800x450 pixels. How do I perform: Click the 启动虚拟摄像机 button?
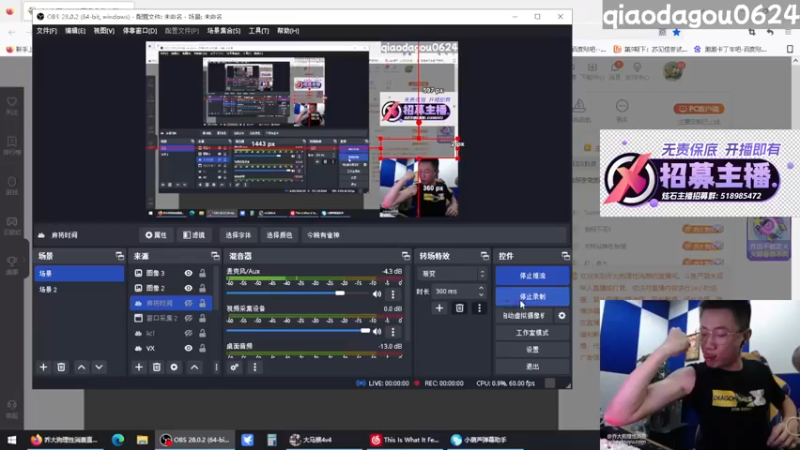pos(524,316)
